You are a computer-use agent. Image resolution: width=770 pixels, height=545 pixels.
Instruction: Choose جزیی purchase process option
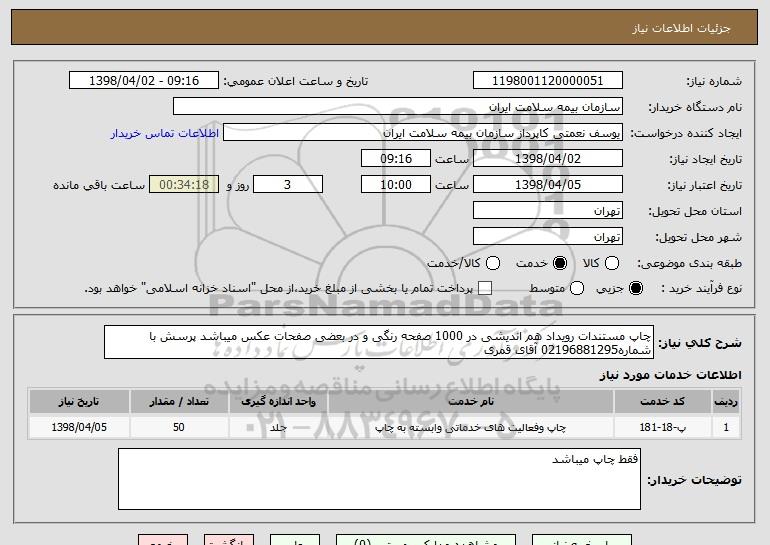click(635, 288)
